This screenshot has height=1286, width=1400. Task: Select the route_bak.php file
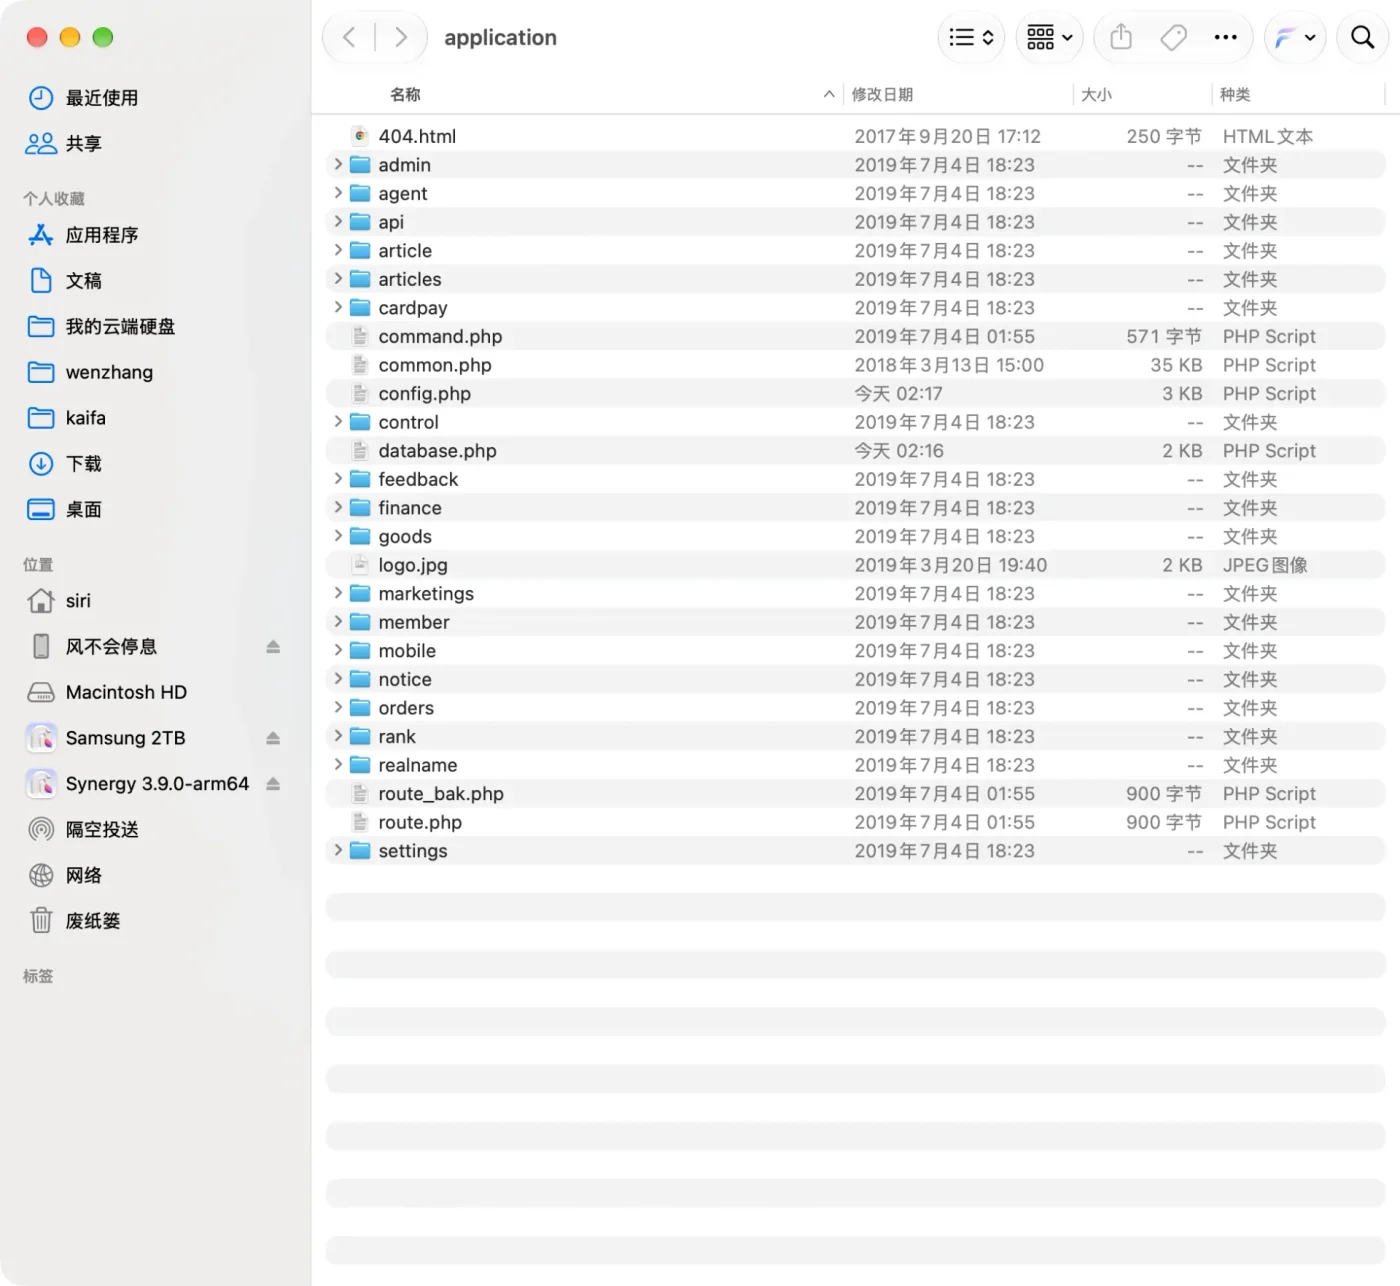(856, 794)
